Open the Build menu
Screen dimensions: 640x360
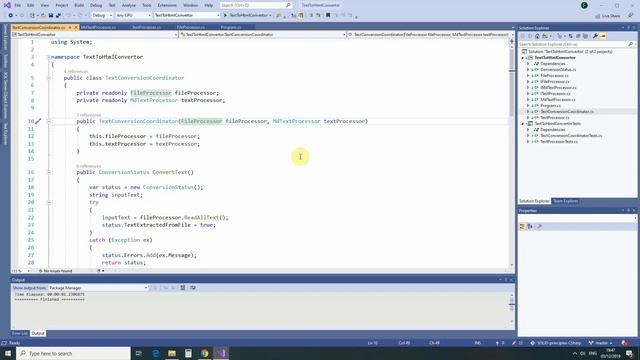pos(79,5)
